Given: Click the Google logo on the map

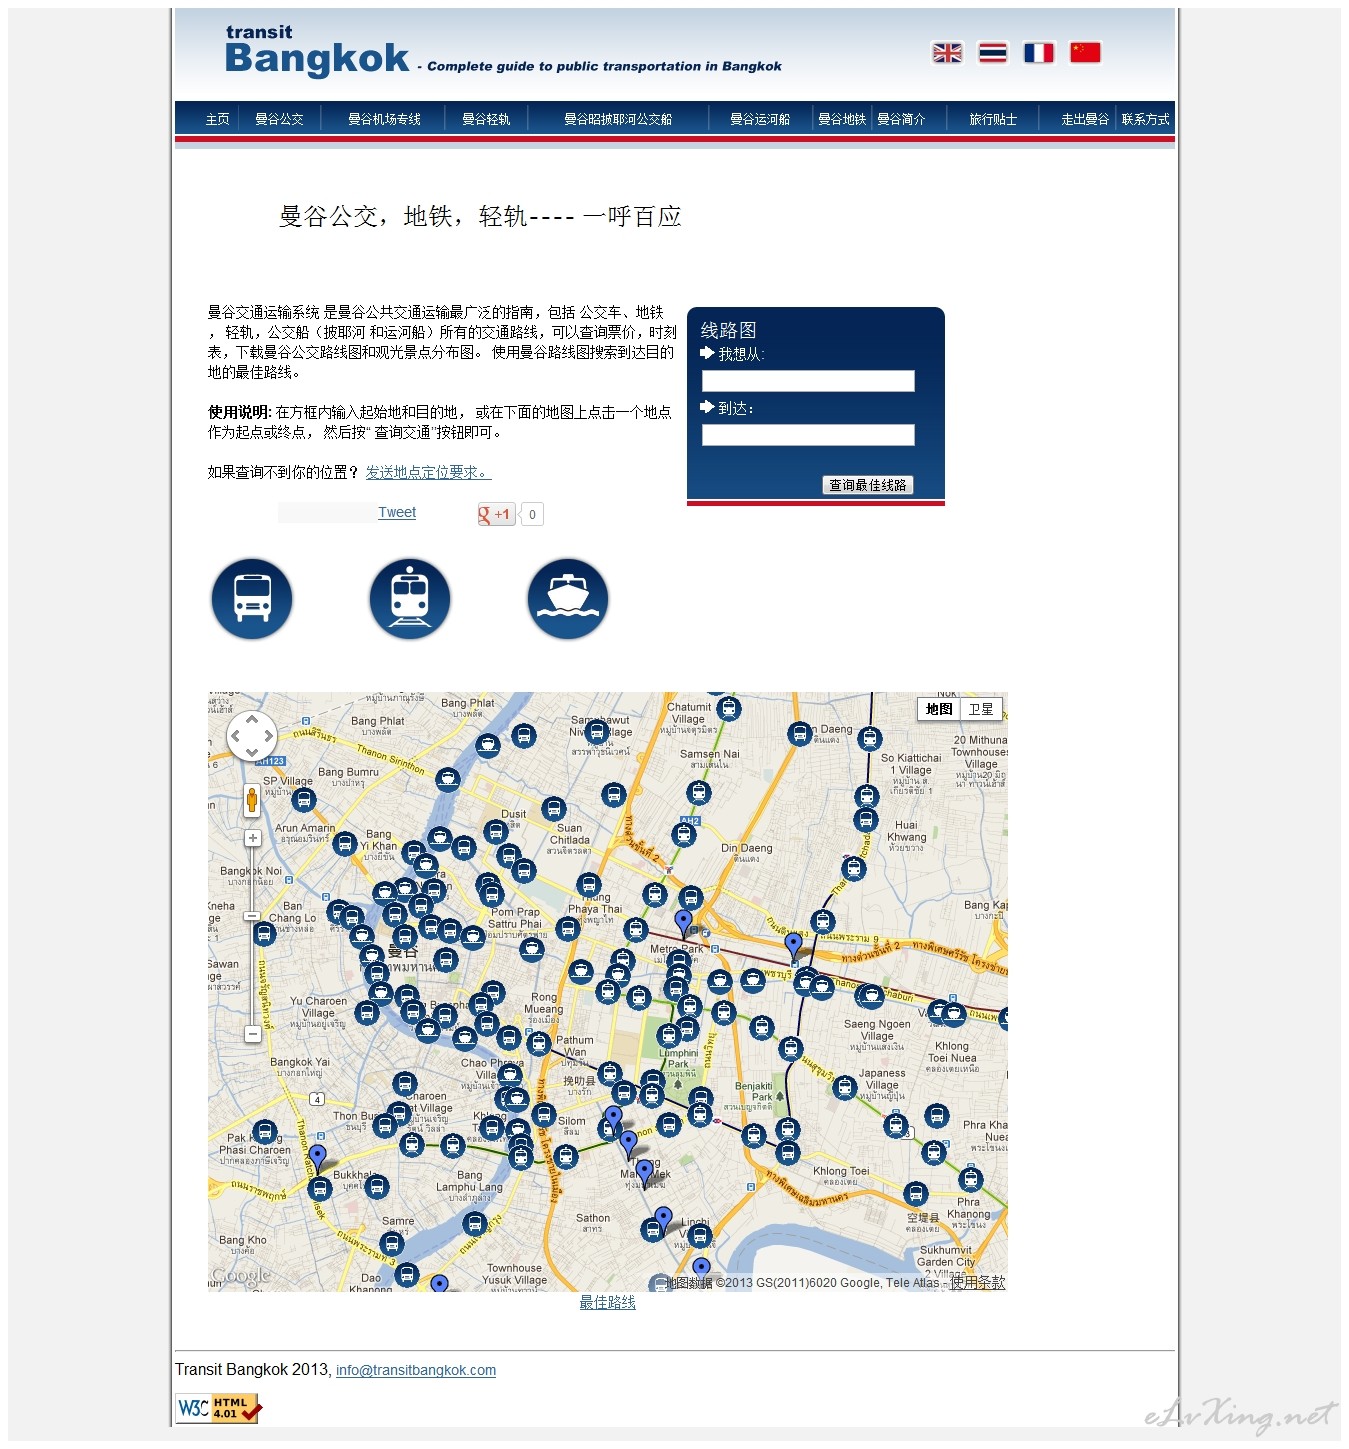Looking at the screenshot, I should point(240,1275).
